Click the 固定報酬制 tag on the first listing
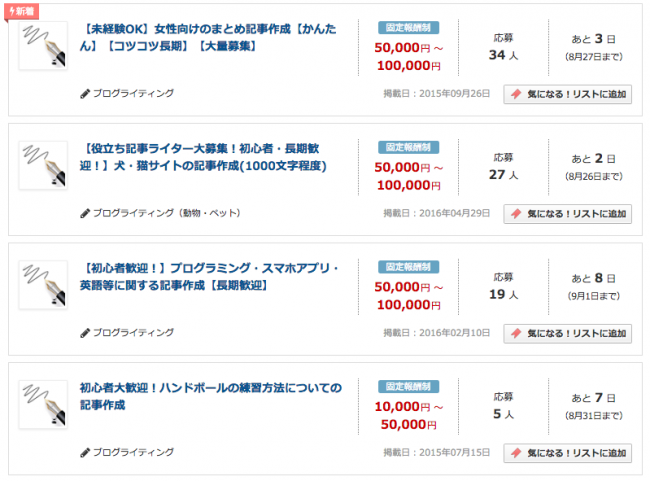 coord(409,28)
